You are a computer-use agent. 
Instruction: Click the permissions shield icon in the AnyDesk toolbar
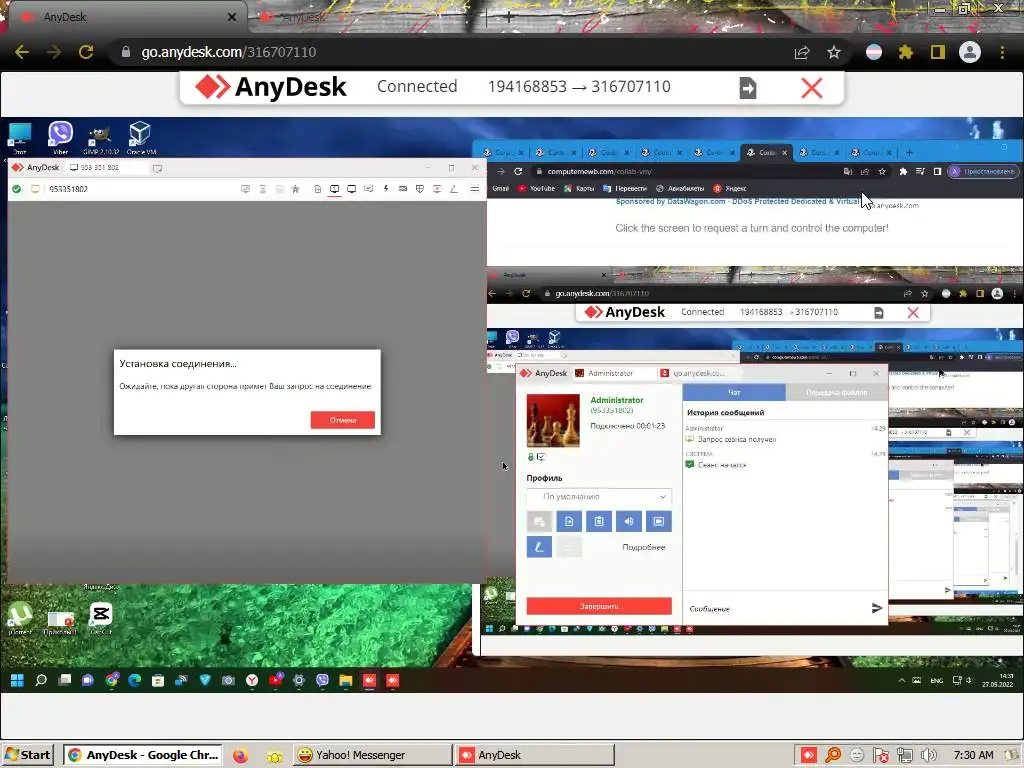[x=420, y=189]
